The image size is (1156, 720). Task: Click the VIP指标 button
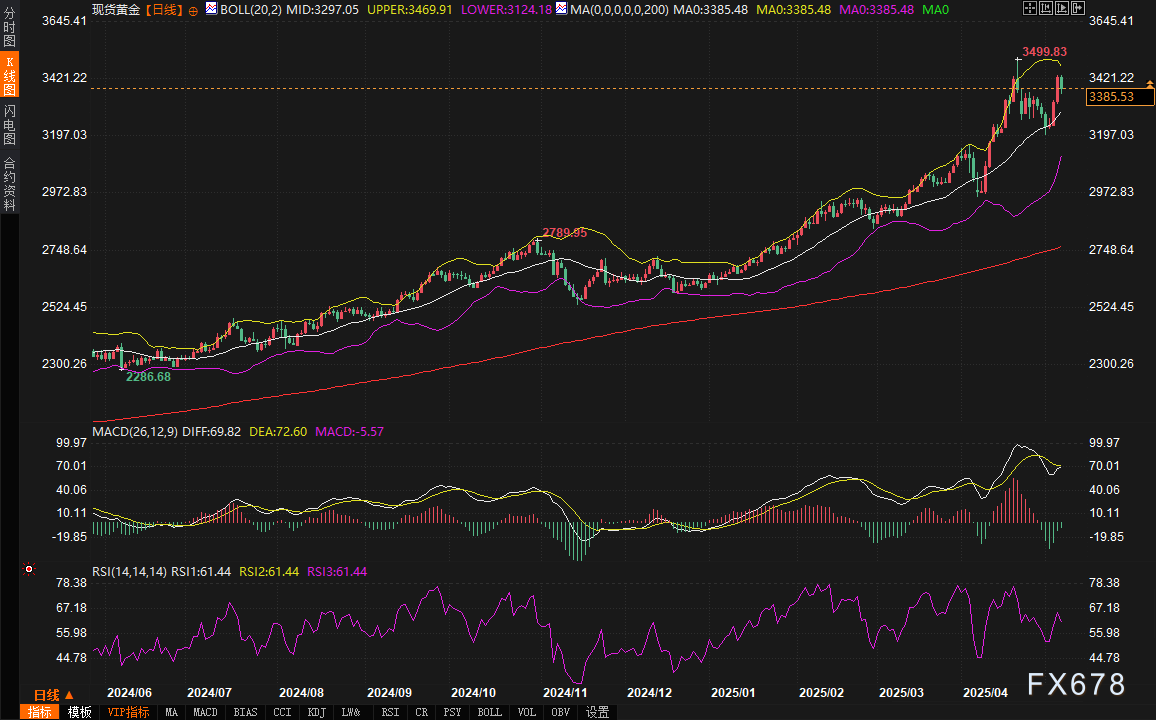128,712
